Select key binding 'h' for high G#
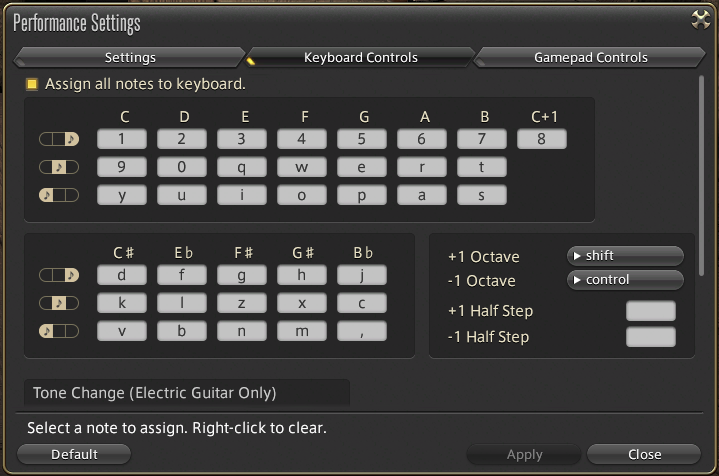The image size is (719, 476). point(302,275)
